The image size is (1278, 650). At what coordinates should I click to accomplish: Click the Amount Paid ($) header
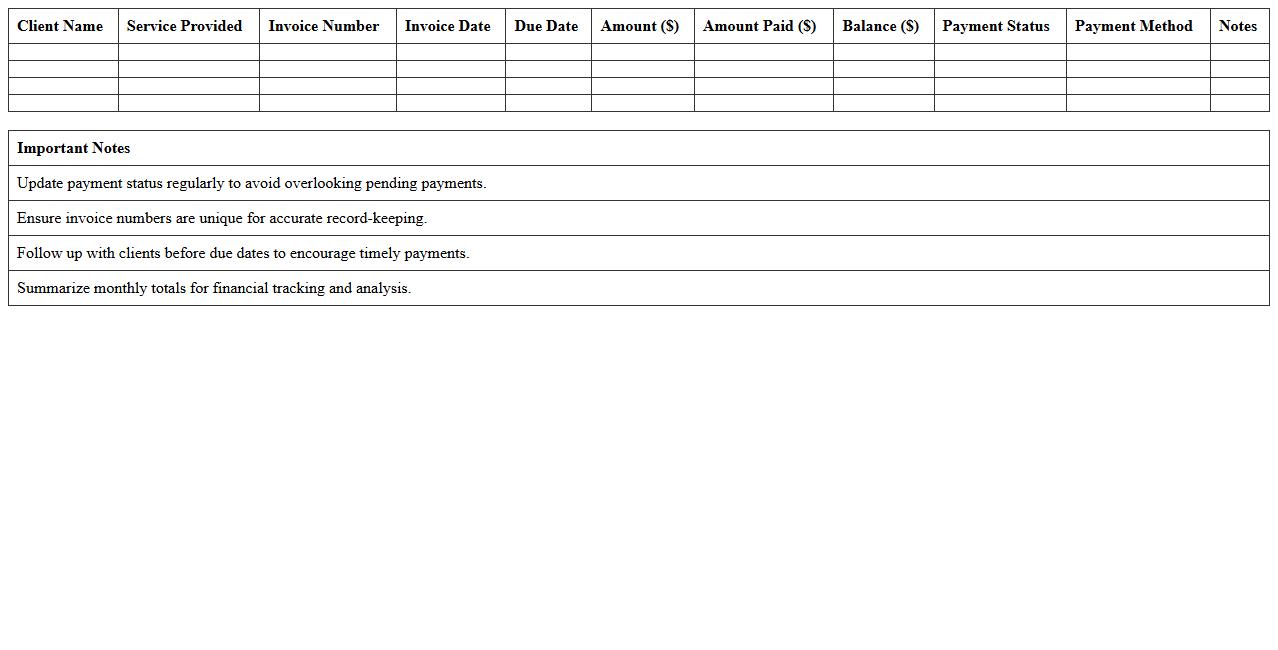click(759, 26)
